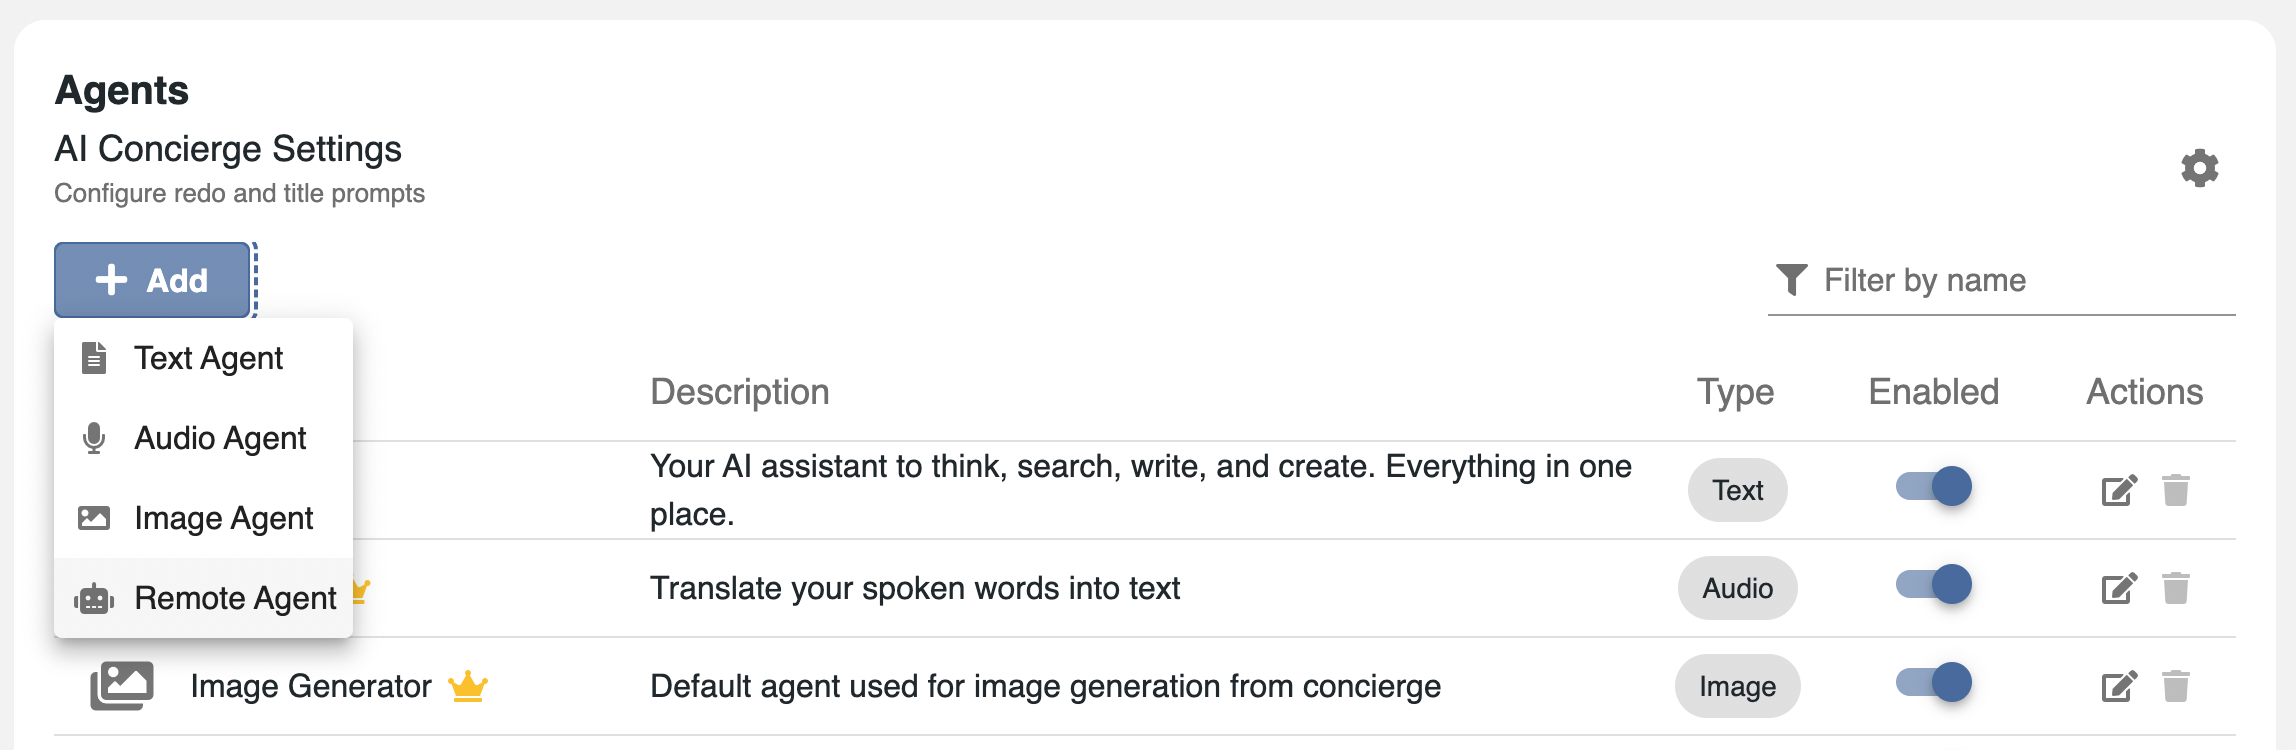Click the Audio type badge
This screenshot has height=750, width=2296.
[x=1737, y=588]
